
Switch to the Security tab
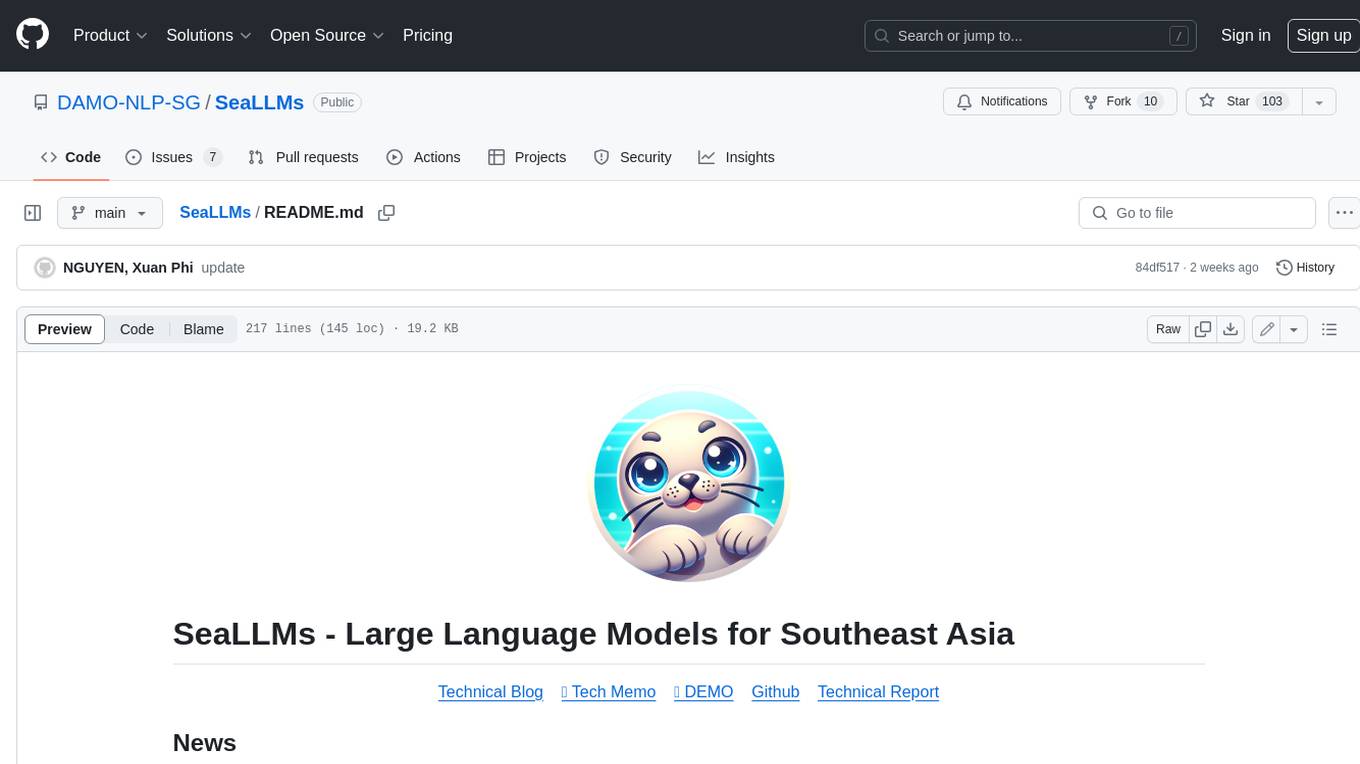632,157
